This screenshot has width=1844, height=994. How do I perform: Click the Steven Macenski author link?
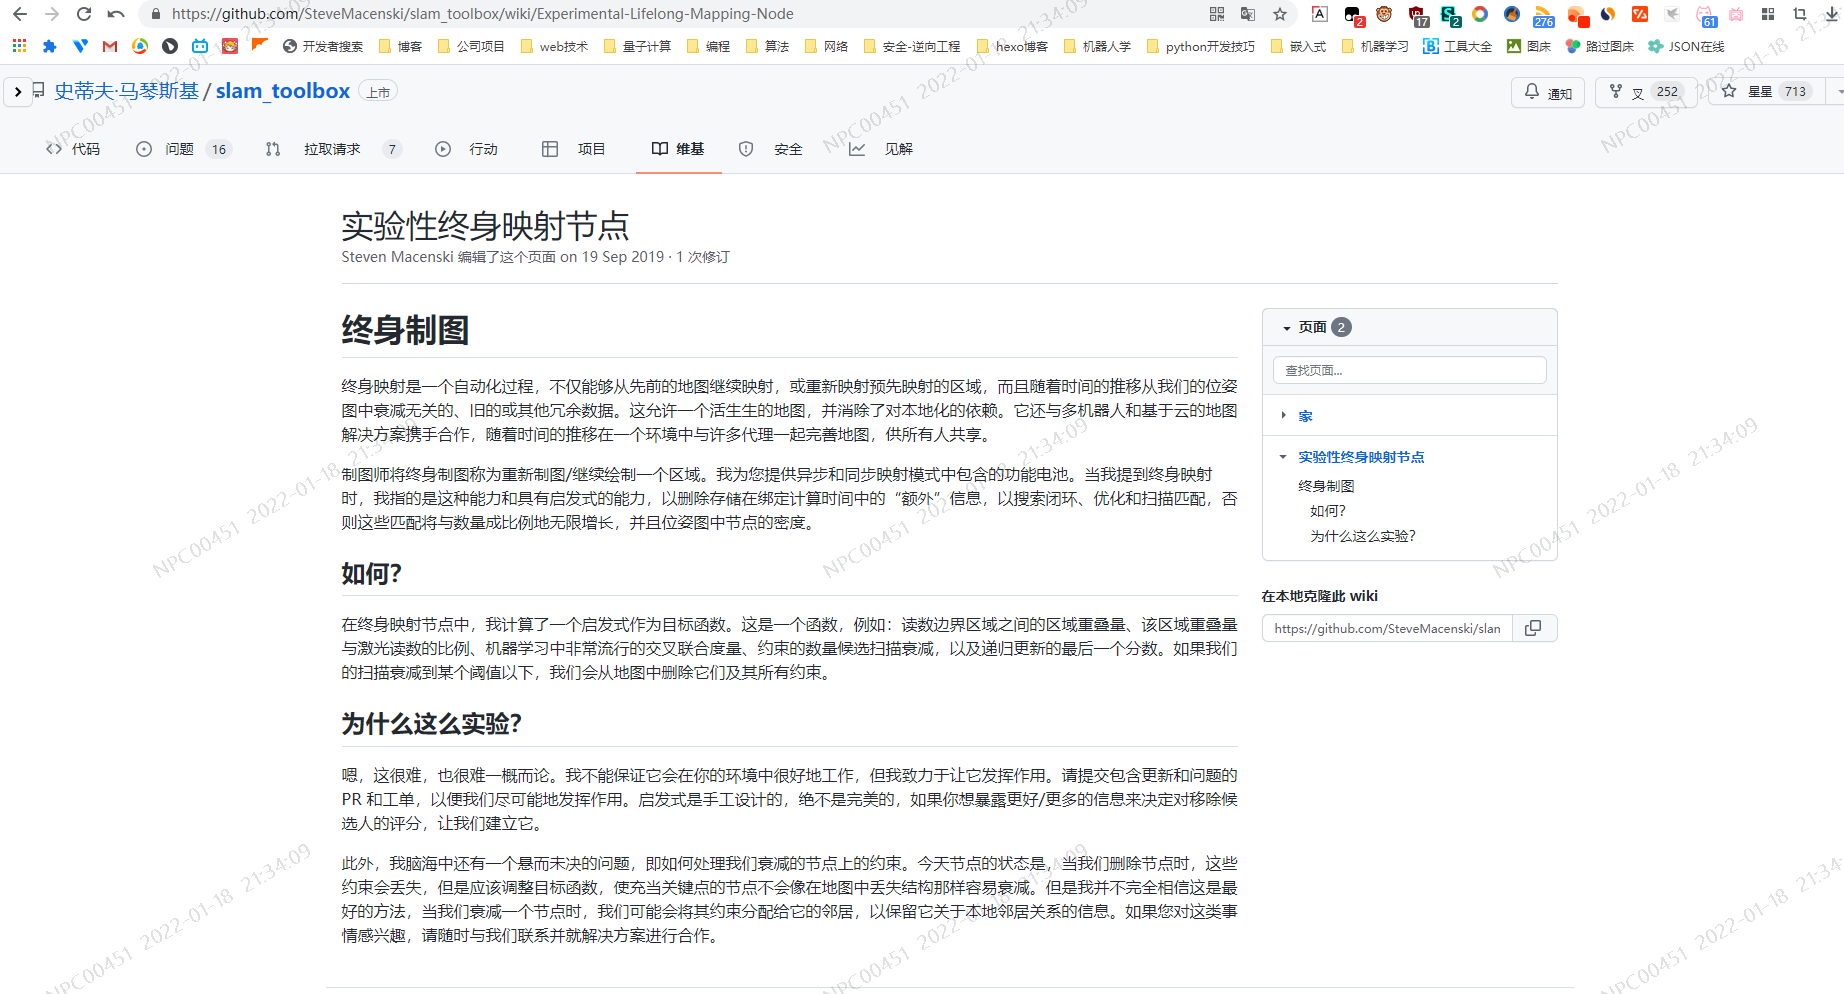tap(397, 257)
